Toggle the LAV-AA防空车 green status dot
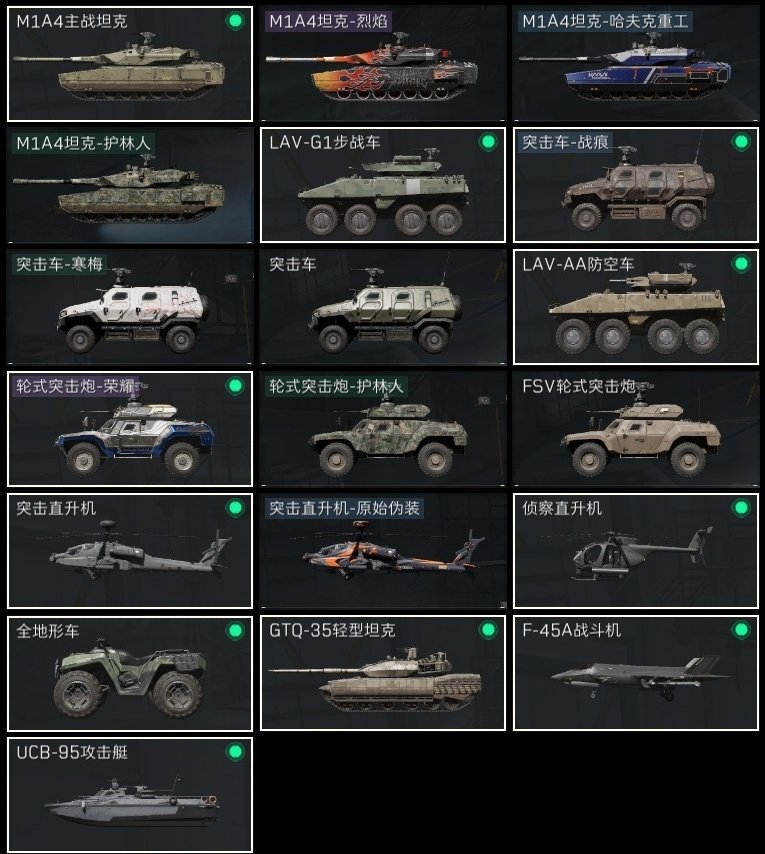This screenshot has width=765, height=854. 741,264
